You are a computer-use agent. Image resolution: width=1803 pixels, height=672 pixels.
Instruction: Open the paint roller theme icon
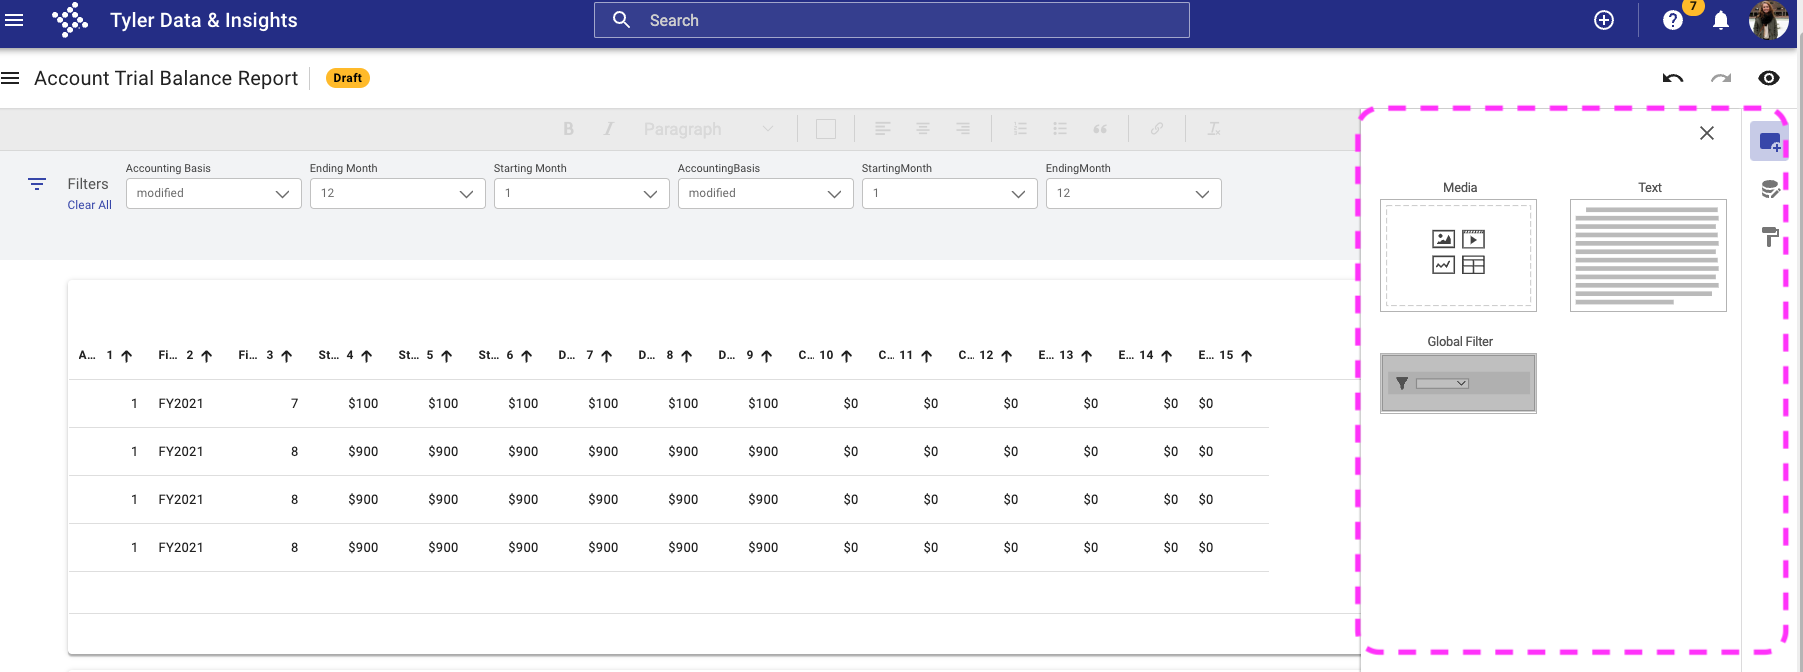[1770, 237]
